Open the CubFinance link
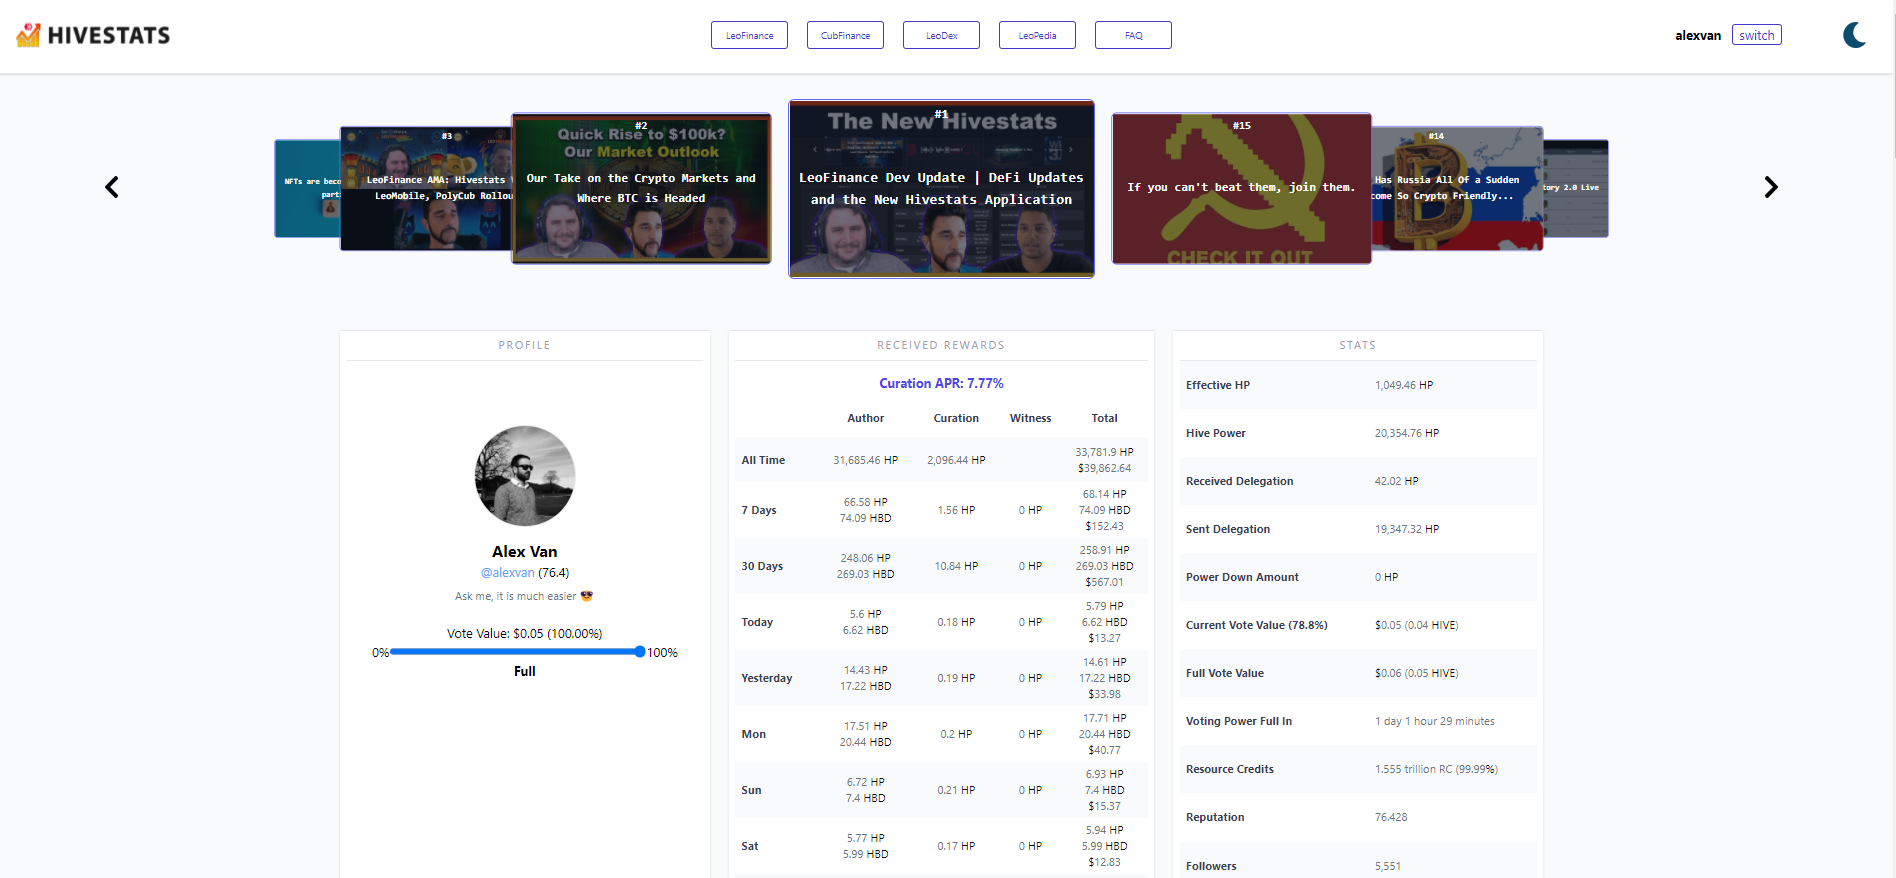1896x878 pixels. pos(845,35)
